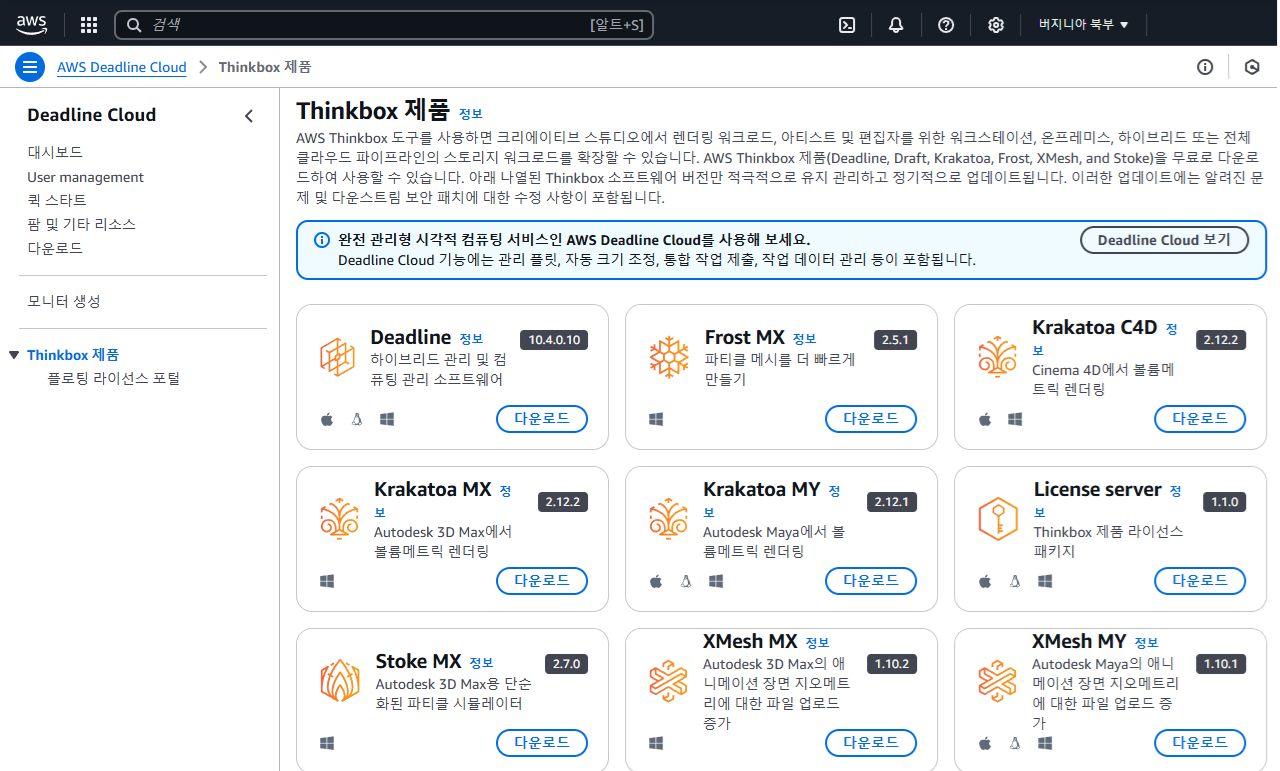This screenshot has width=1280, height=771.
Task: Download Frost MX with its 다운로드 button
Action: coord(871,419)
